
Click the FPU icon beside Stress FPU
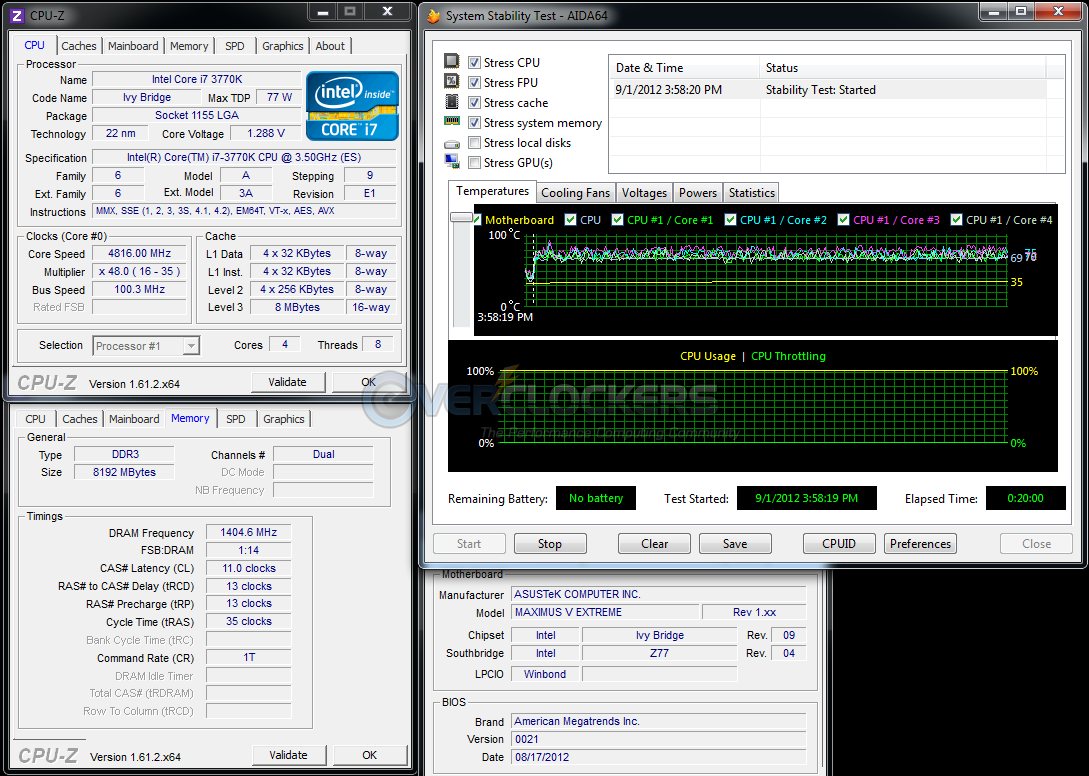452,82
